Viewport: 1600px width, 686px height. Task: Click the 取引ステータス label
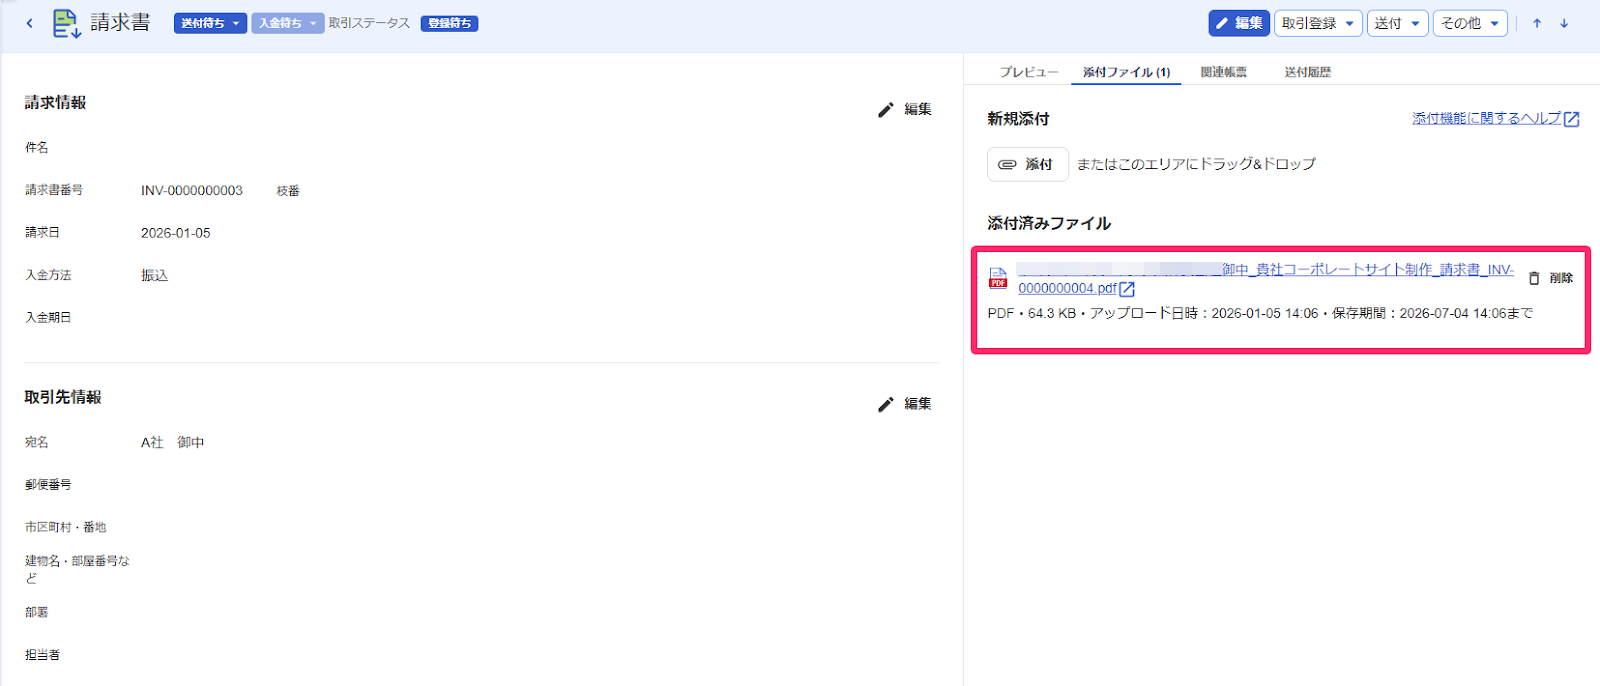369,23
